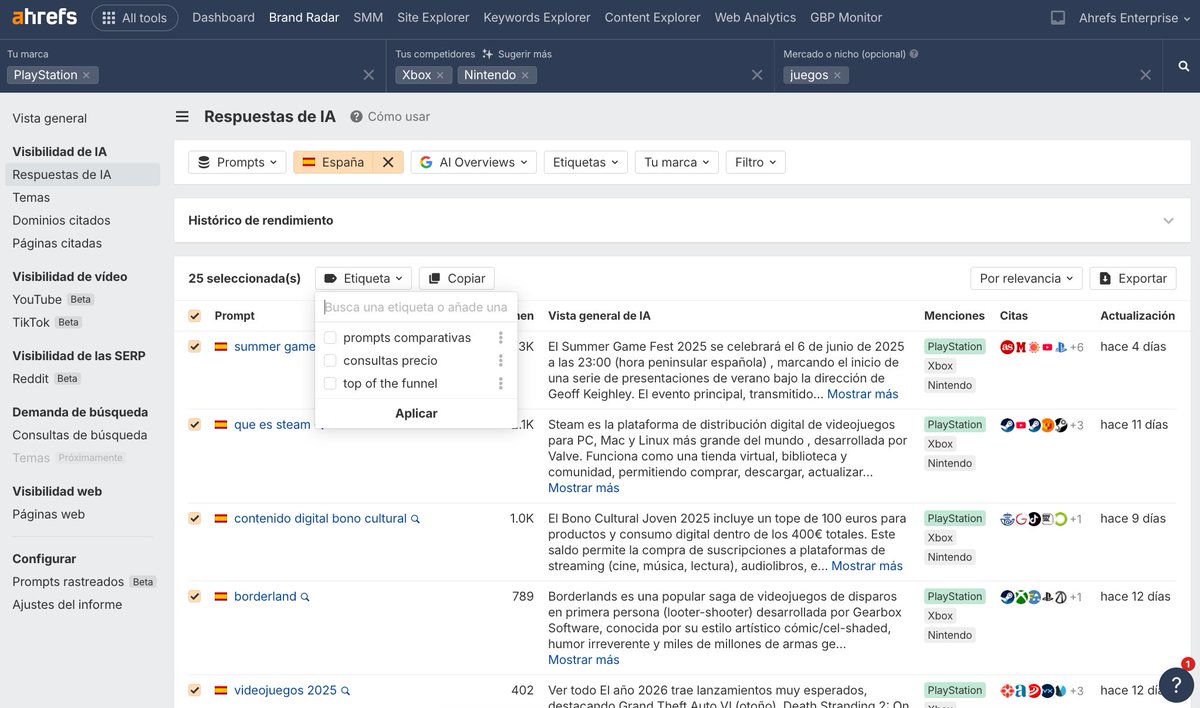Screen dimensions: 1200x708
Task: Open the borderland prompt link
Action: [x=265, y=597]
